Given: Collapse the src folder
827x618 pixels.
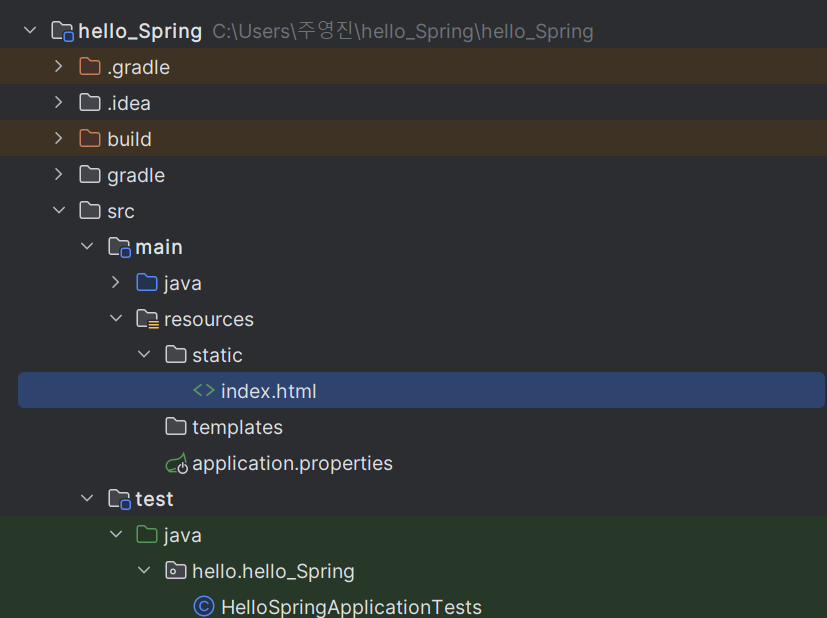Looking at the screenshot, I should tap(59, 211).
